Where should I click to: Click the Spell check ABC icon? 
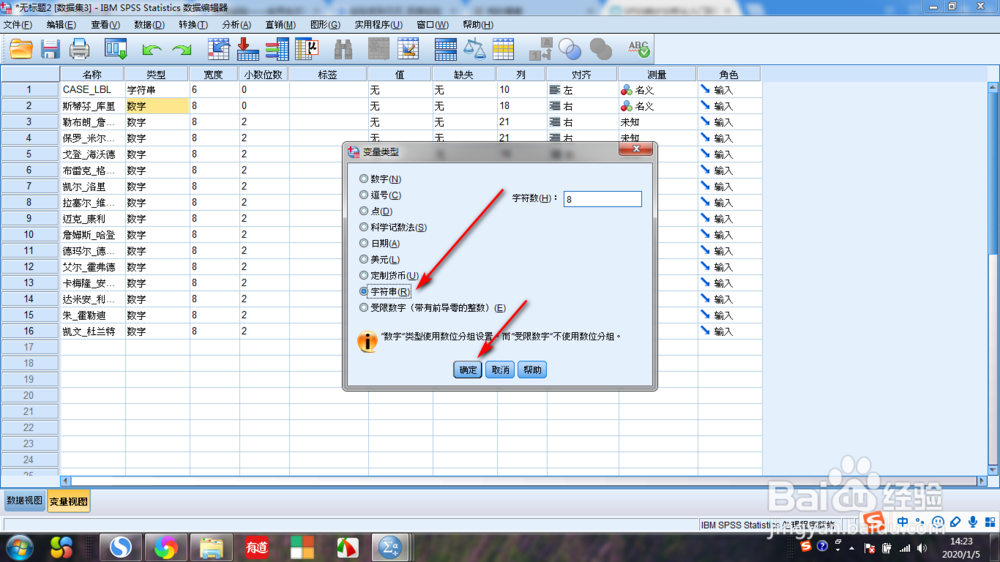pyautogui.click(x=638, y=49)
